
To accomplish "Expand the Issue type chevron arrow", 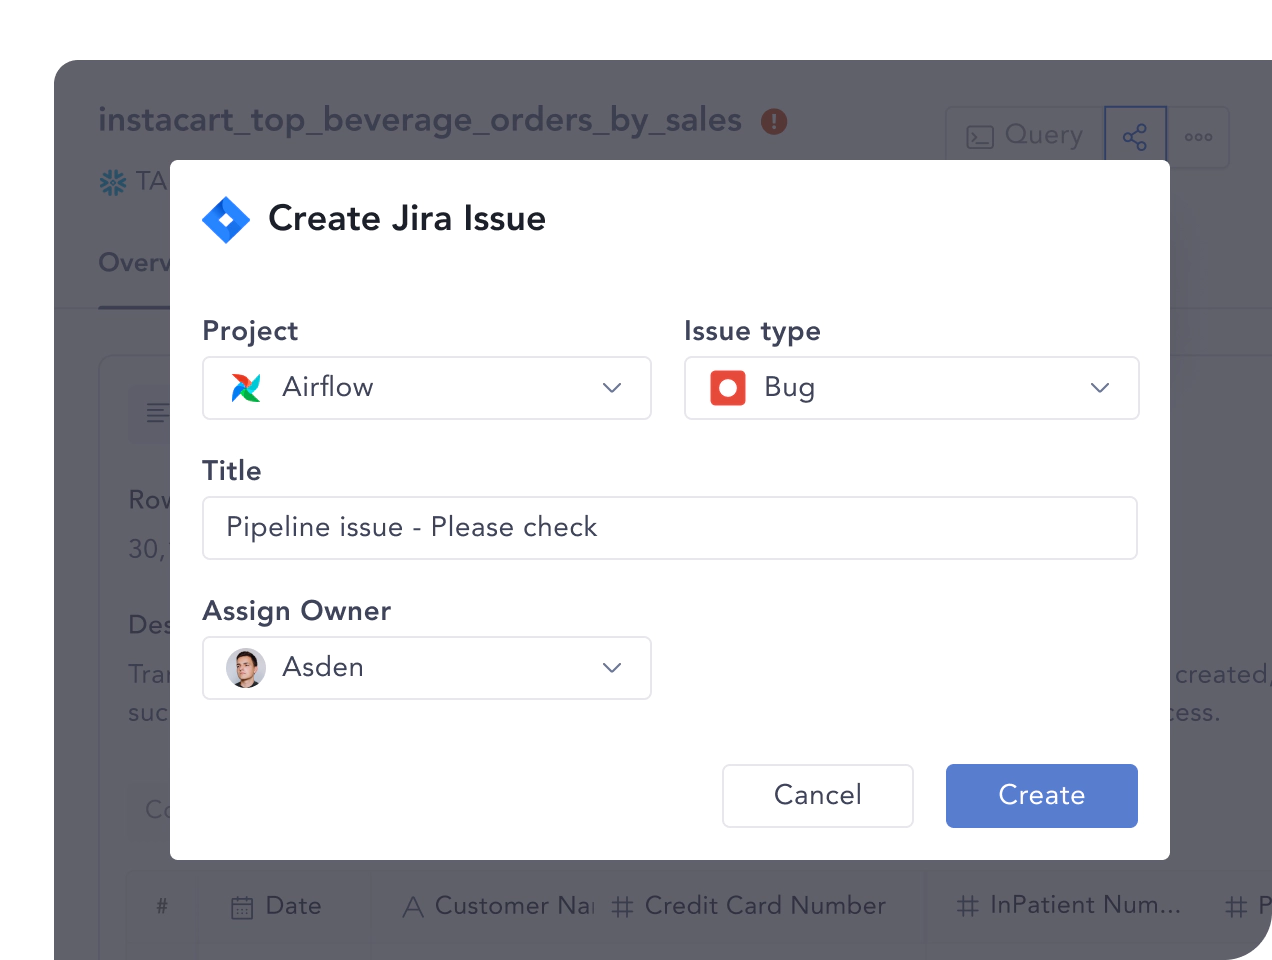I will click(x=1100, y=388).
